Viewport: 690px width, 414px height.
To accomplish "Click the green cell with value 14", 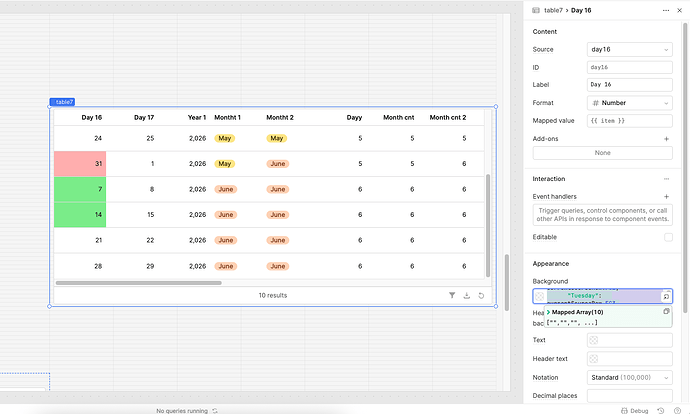I will coord(80,215).
